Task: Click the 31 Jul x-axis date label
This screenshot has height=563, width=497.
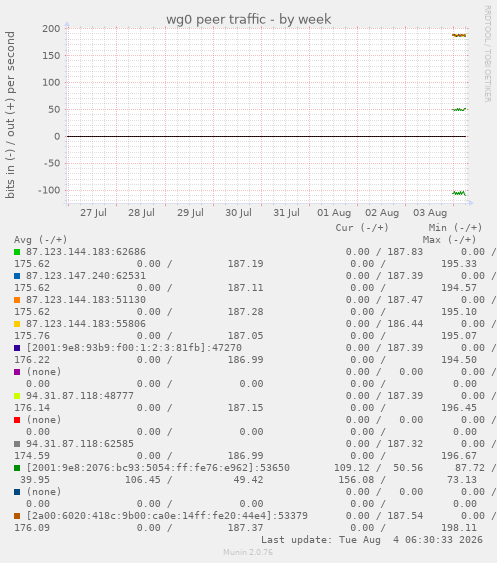Action: [286, 213]
